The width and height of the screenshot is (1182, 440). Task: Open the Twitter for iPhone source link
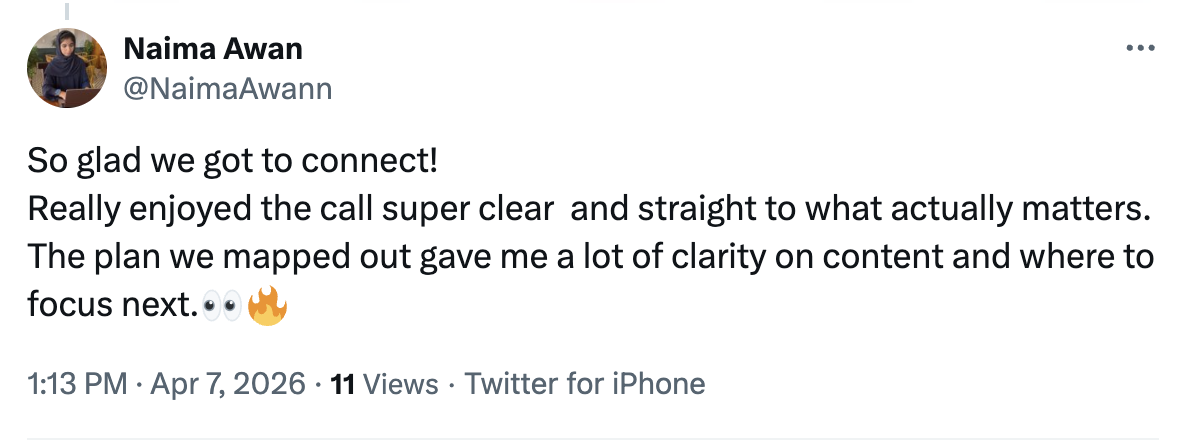[585, 383]
